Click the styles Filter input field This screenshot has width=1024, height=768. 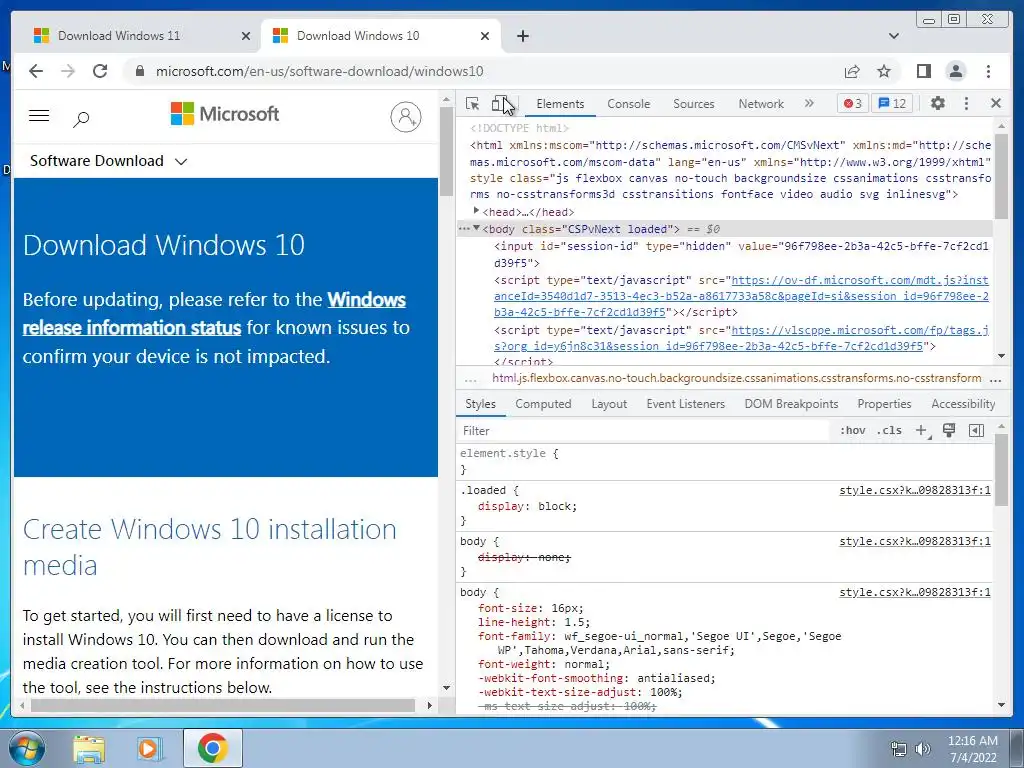pos(643,431)
